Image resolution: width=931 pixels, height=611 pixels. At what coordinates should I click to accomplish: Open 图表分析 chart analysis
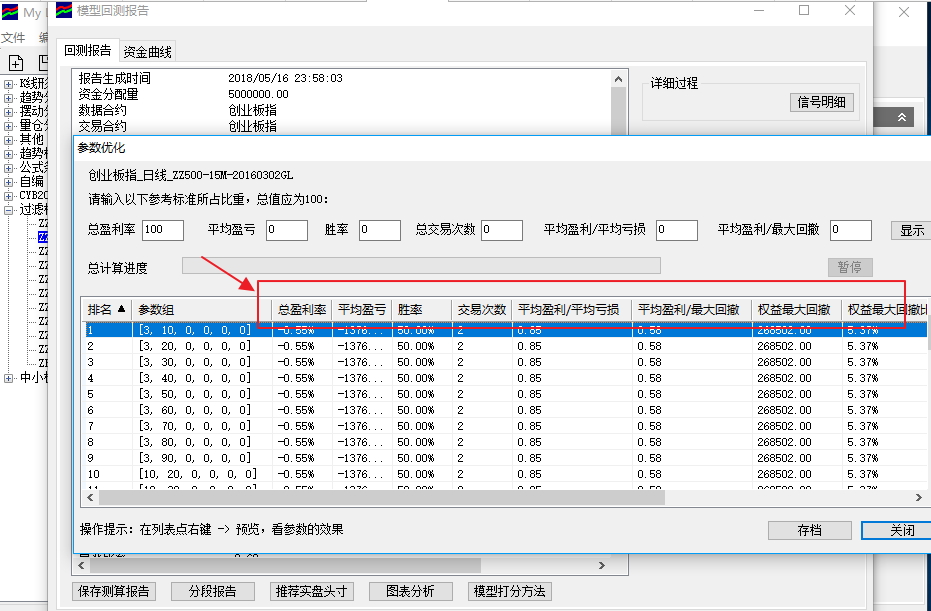[411, 591]
